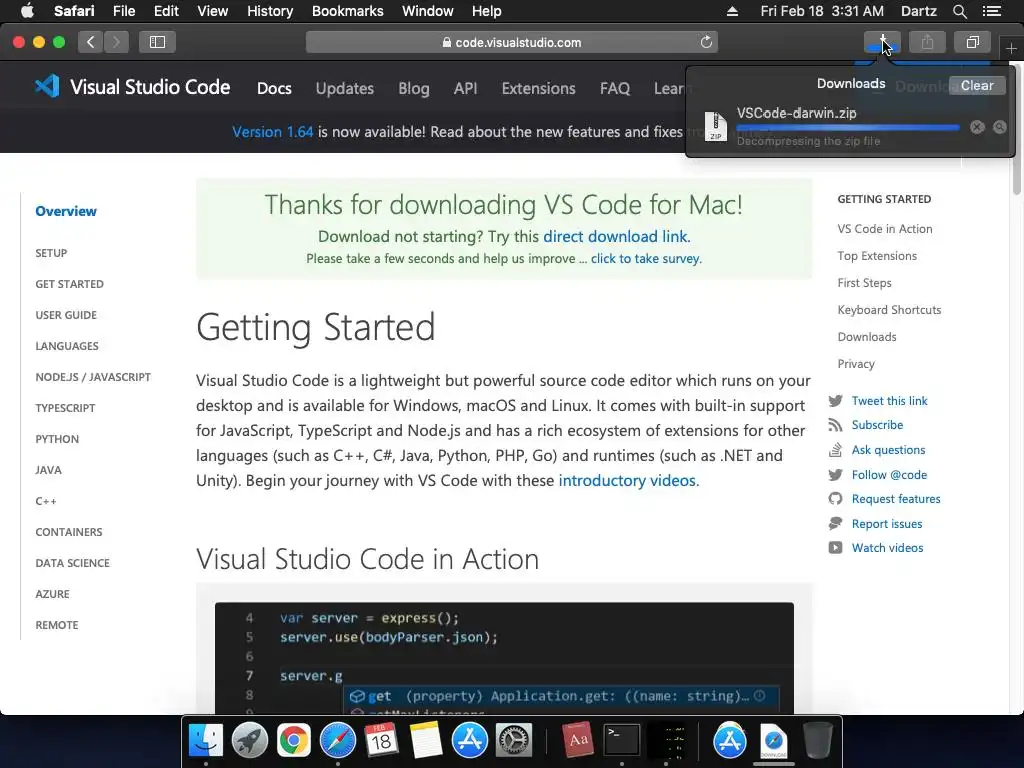The width and height of the screenshot is (1024, 768).
Task: Add a new tab with plus button
Action: pos(1011,48)
